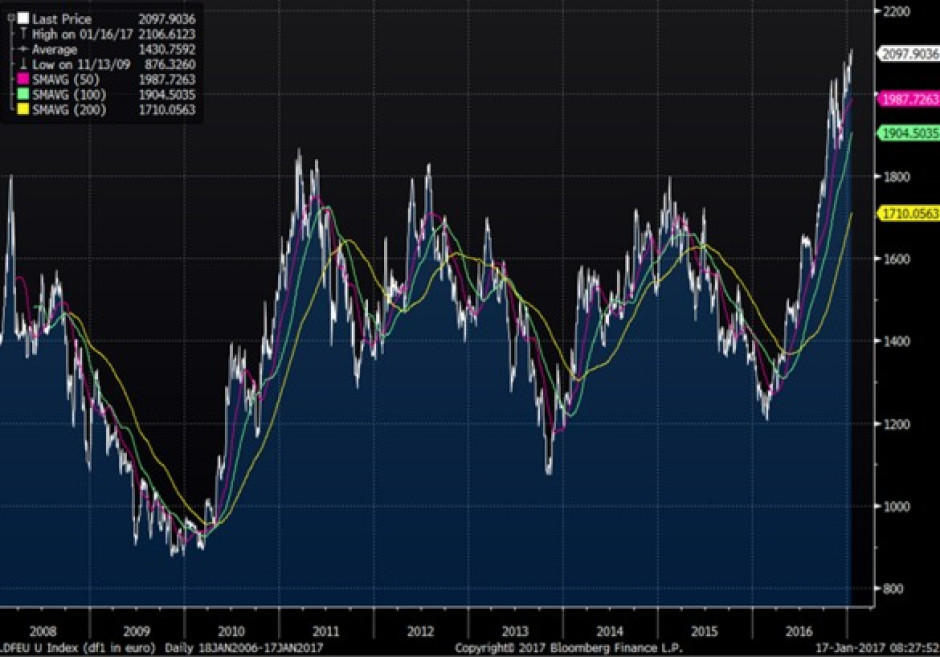Click the yellow SMAVG (200) legend swatch
This screenshot has width=940, height=657.
tap(22, 109)
